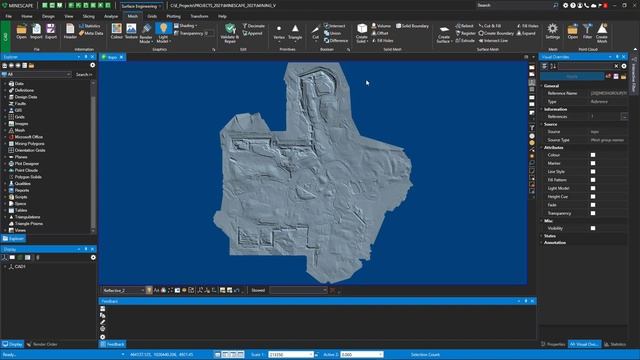
Task: Select the Colour graphics tool
Action: click(117, 31)
